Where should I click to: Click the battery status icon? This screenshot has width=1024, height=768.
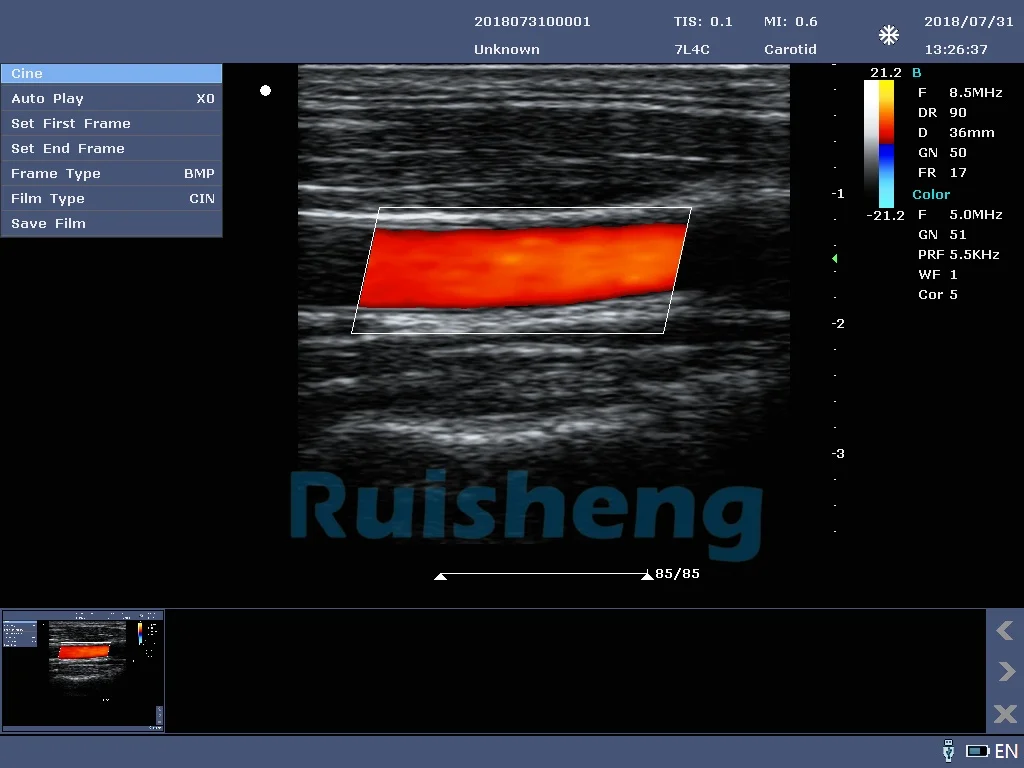coord(977,751)
